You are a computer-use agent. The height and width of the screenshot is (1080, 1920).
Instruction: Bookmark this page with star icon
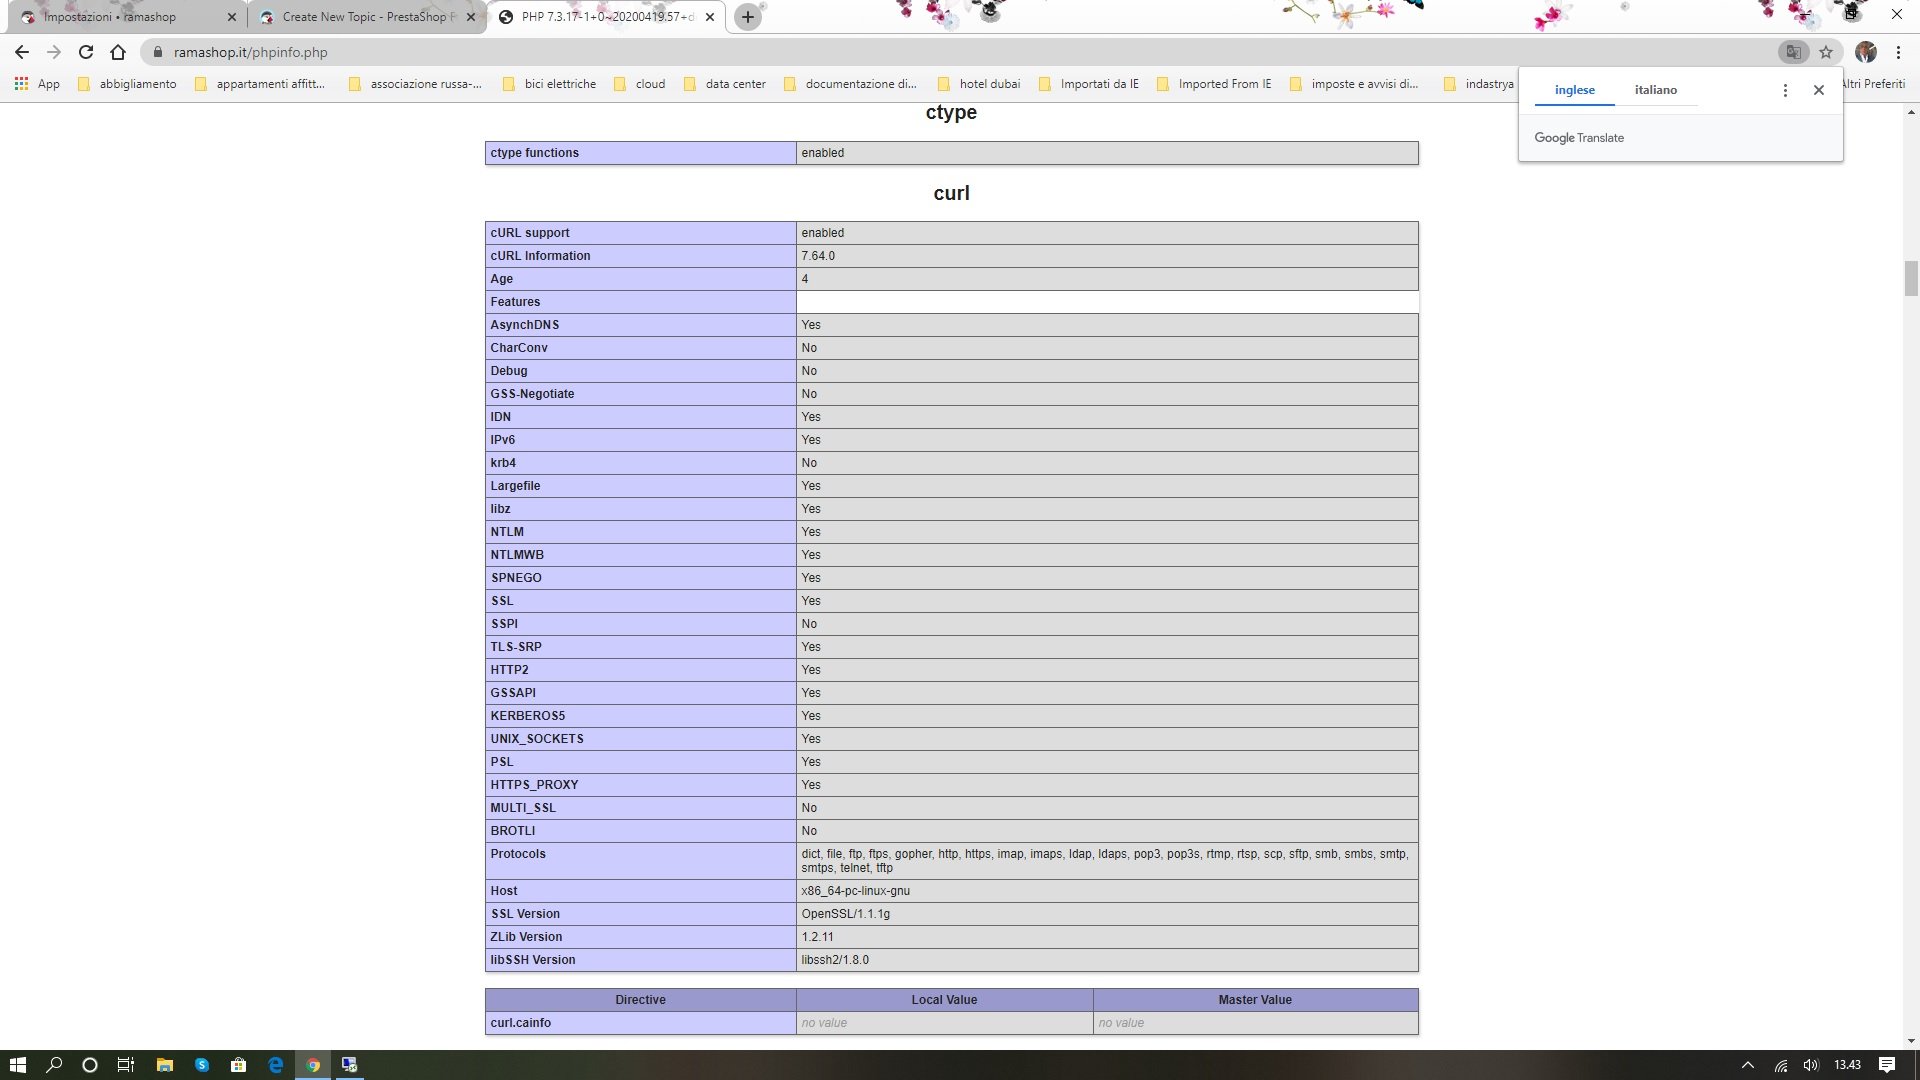1826,52
